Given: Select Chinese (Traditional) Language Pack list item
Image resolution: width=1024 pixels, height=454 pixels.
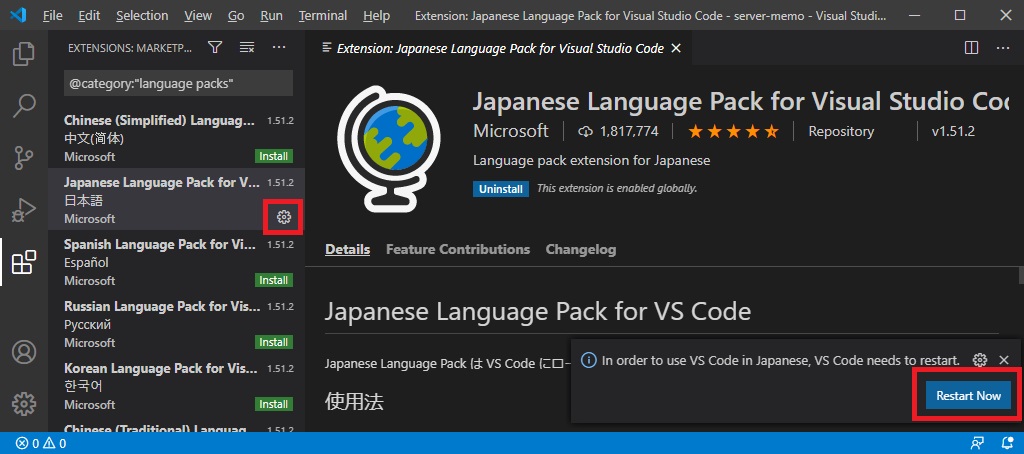Looking at the screenshot, I should coord(176,426).
